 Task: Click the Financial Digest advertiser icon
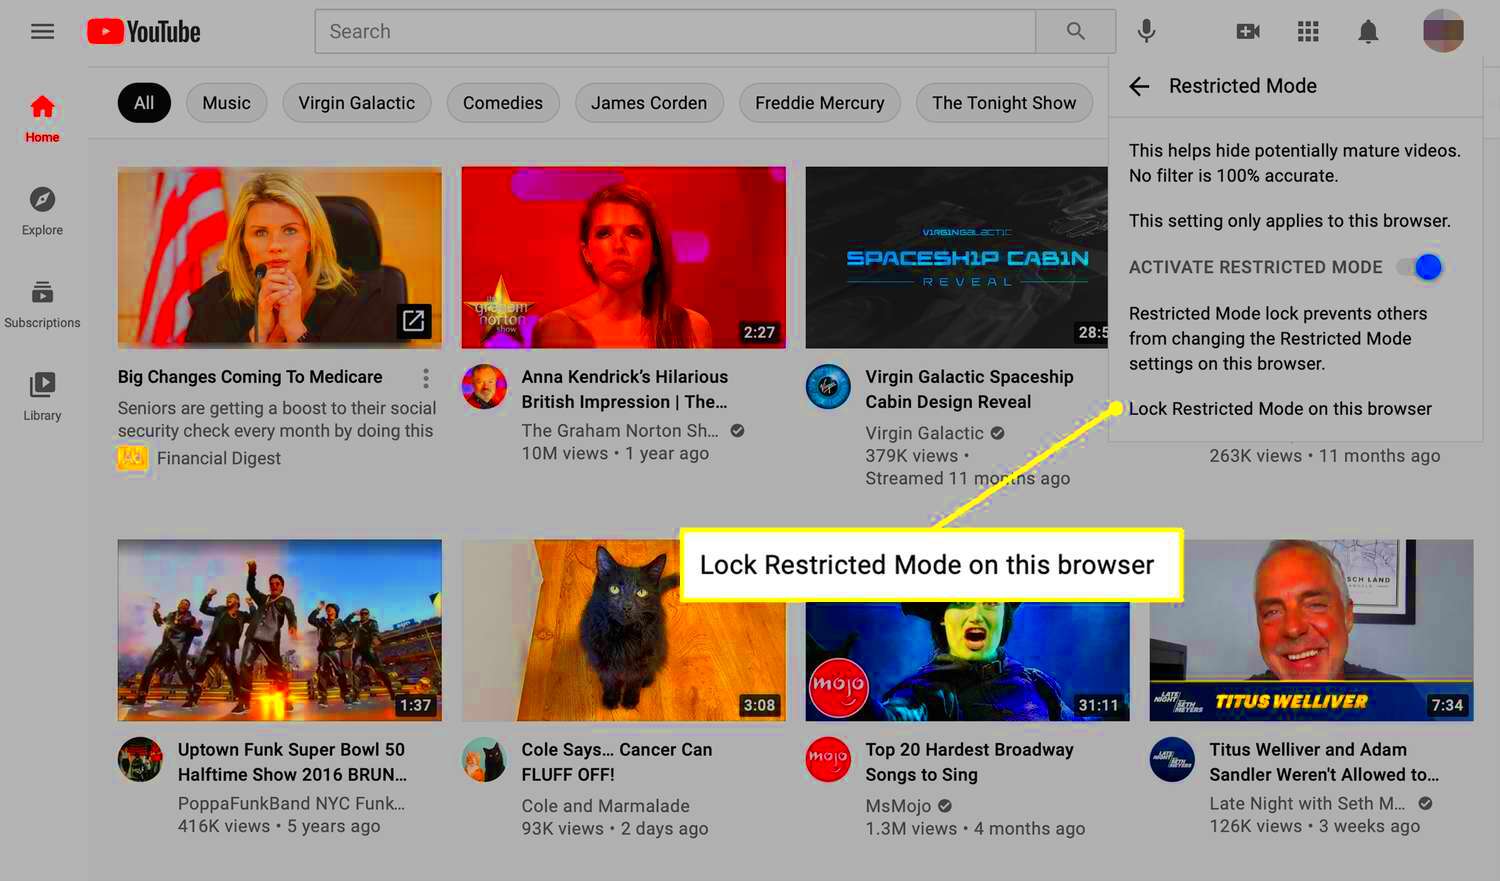click(x=132, y=458)
